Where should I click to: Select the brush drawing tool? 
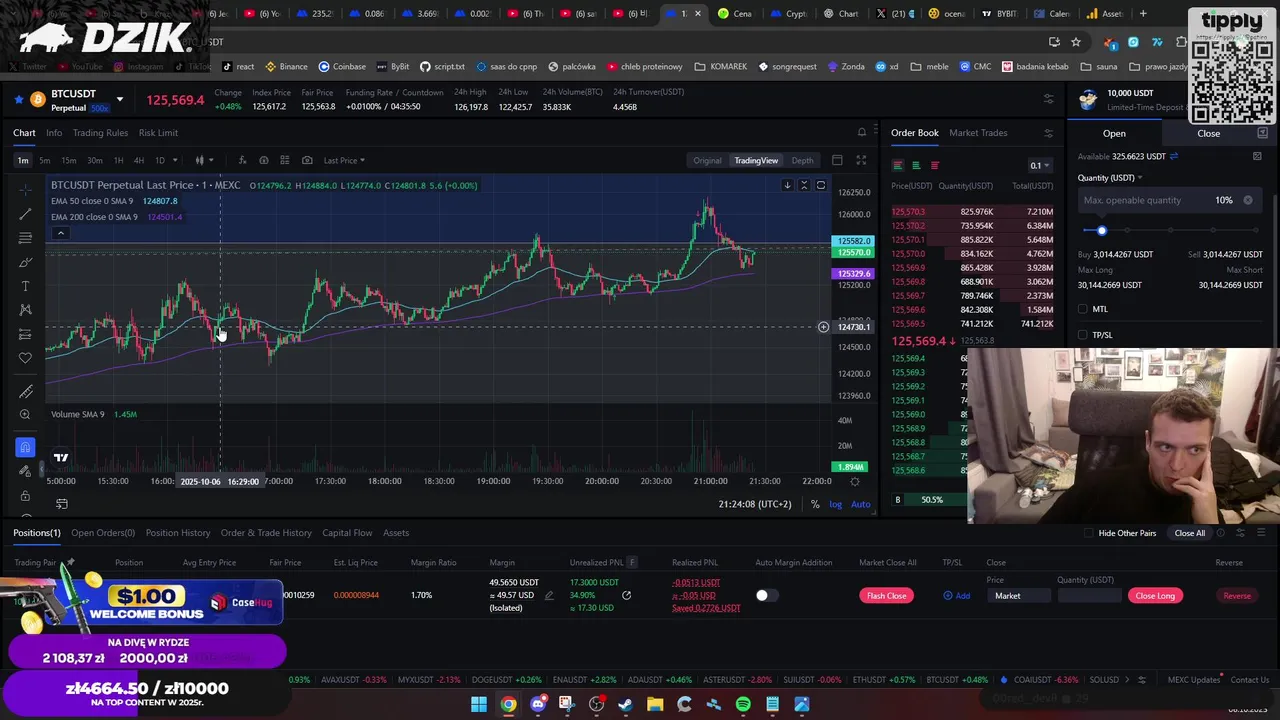(25, 262)
